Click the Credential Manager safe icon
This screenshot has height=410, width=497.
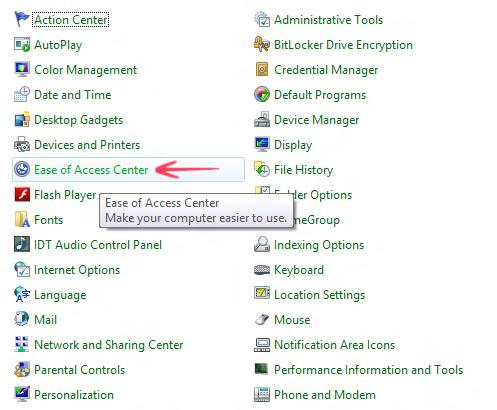click(262, 69)
